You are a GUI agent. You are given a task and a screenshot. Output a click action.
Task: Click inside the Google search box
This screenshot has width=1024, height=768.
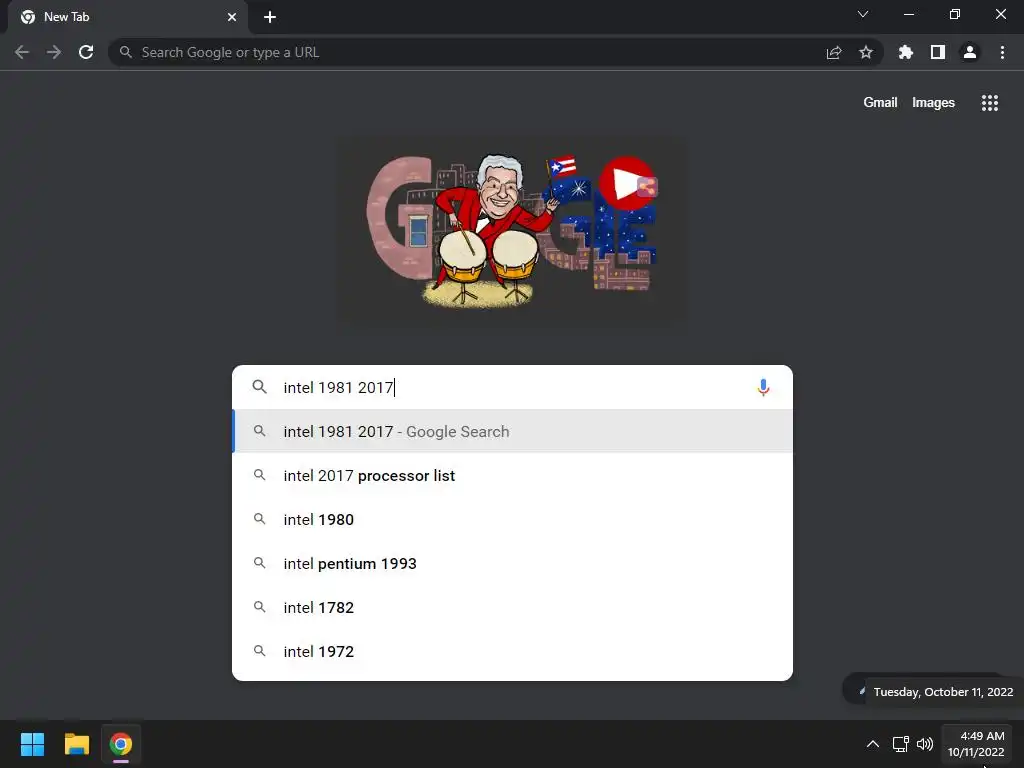point(513,387)
